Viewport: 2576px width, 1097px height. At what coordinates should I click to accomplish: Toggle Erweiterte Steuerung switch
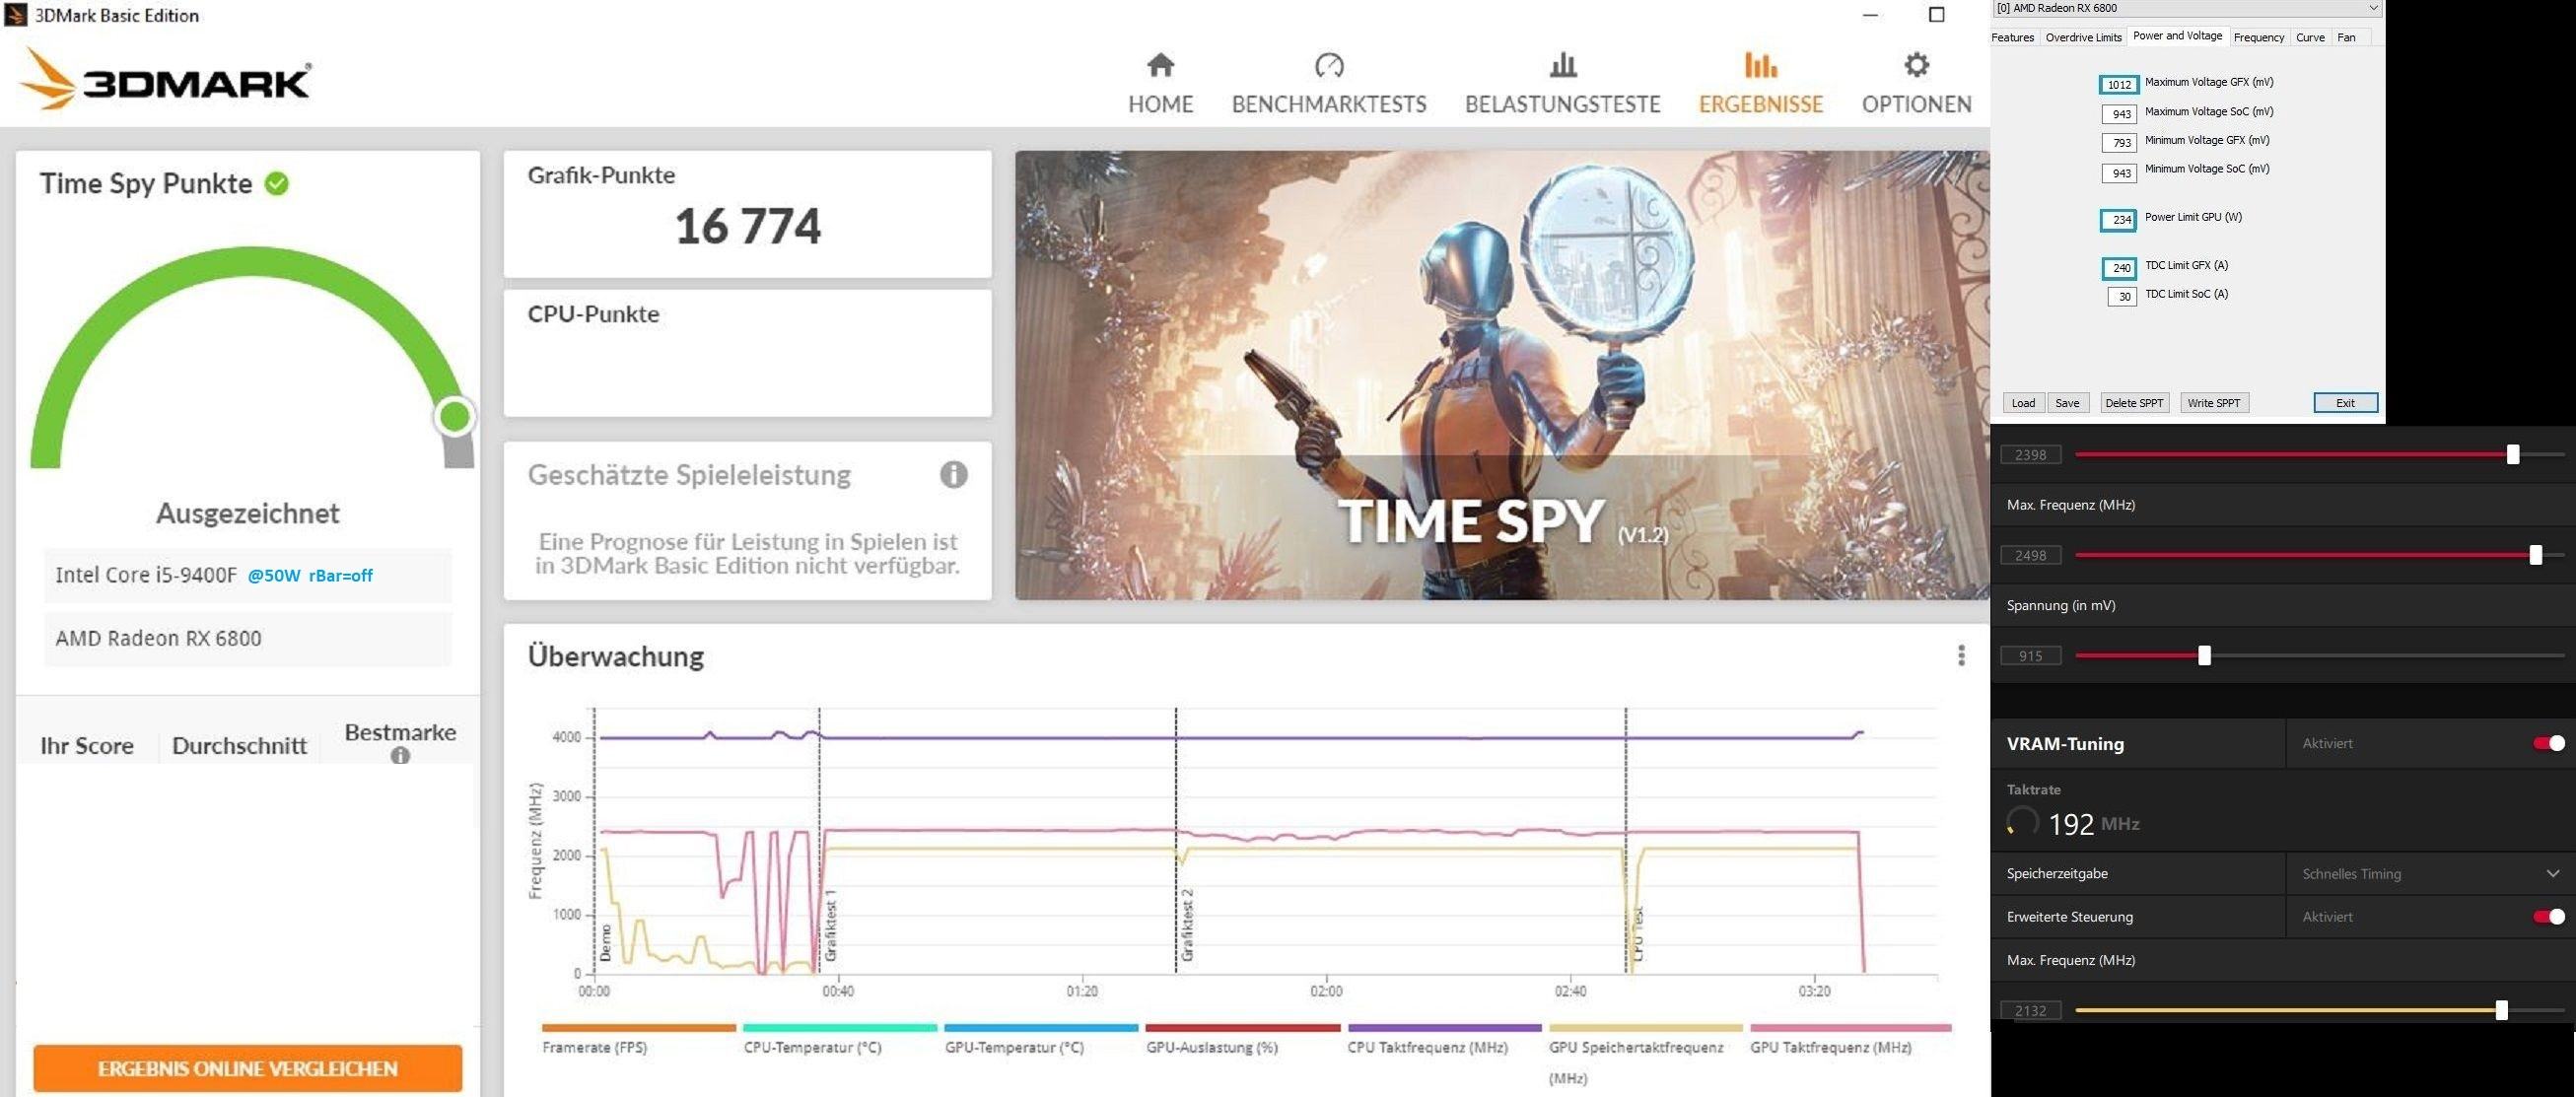click(2548, 916)
